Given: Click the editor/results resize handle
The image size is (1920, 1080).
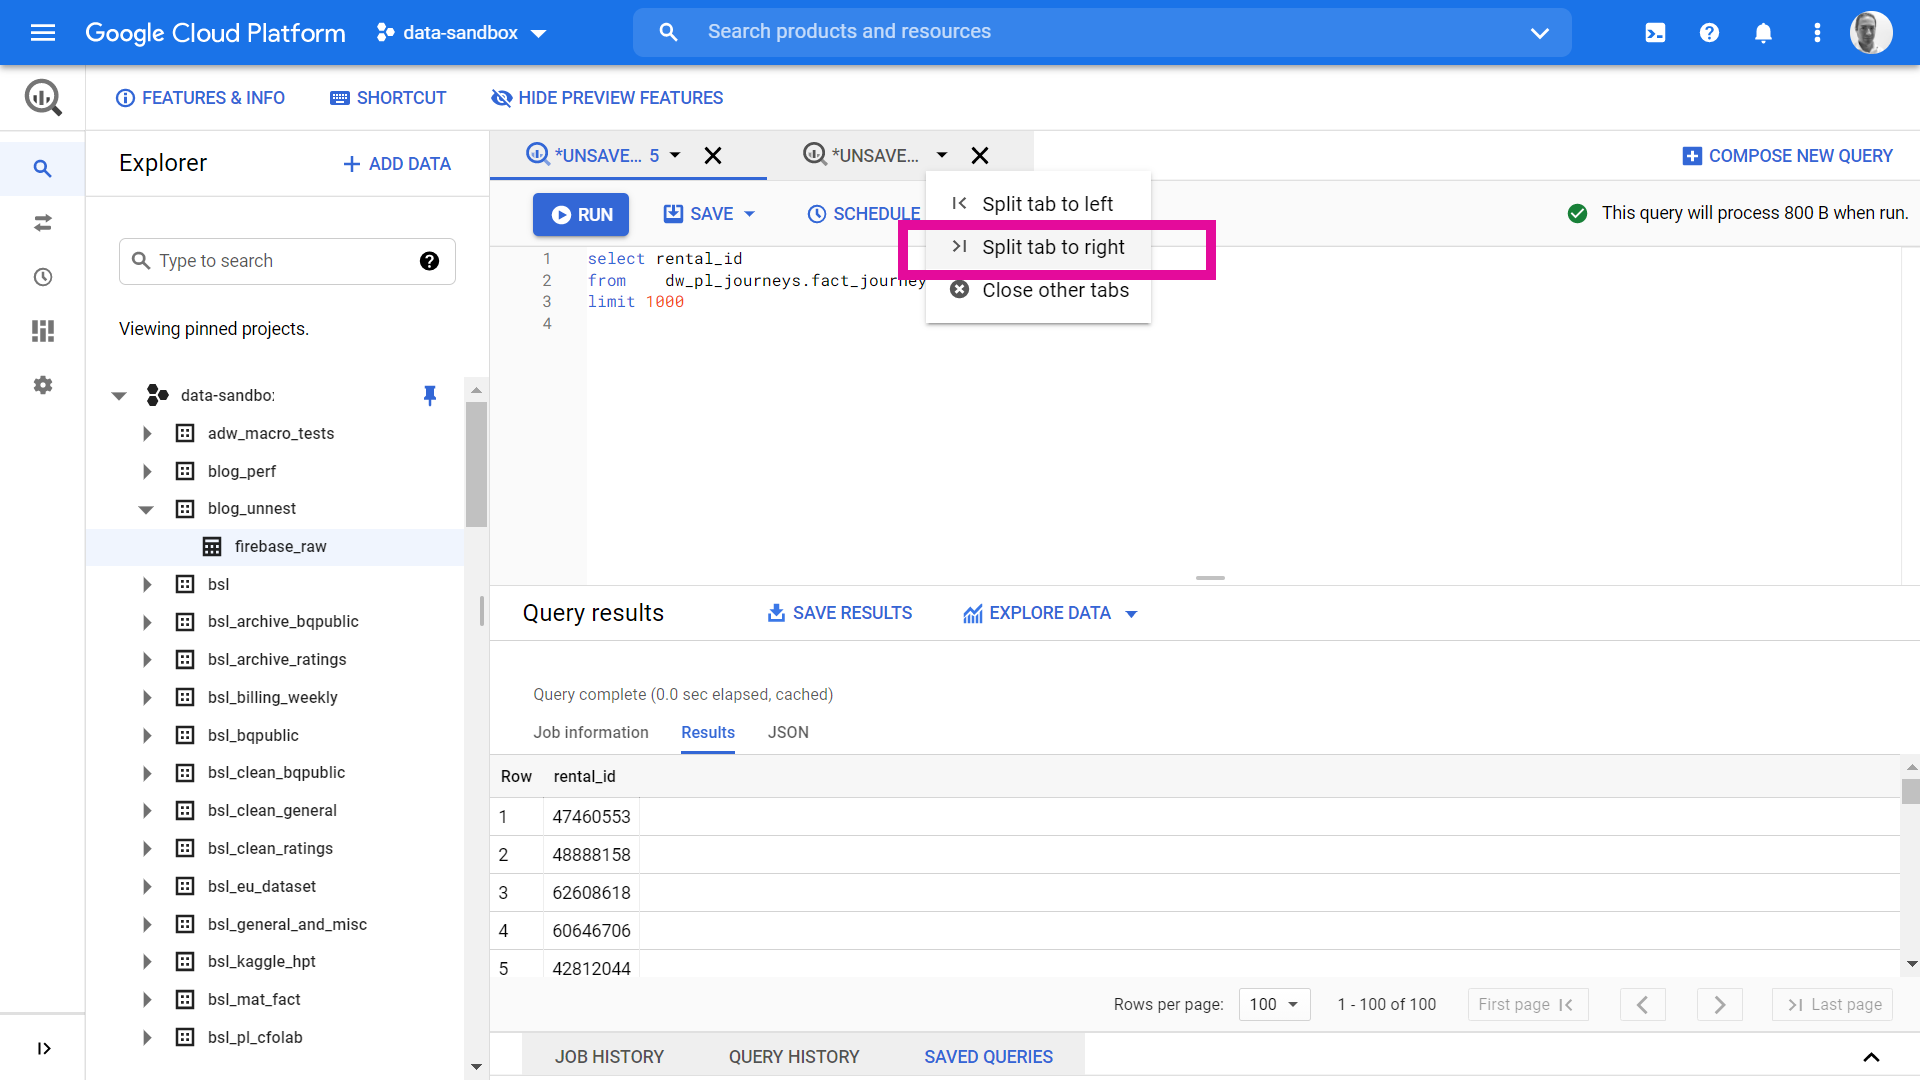Looking at the screenshot, I should click(1210, 578).
